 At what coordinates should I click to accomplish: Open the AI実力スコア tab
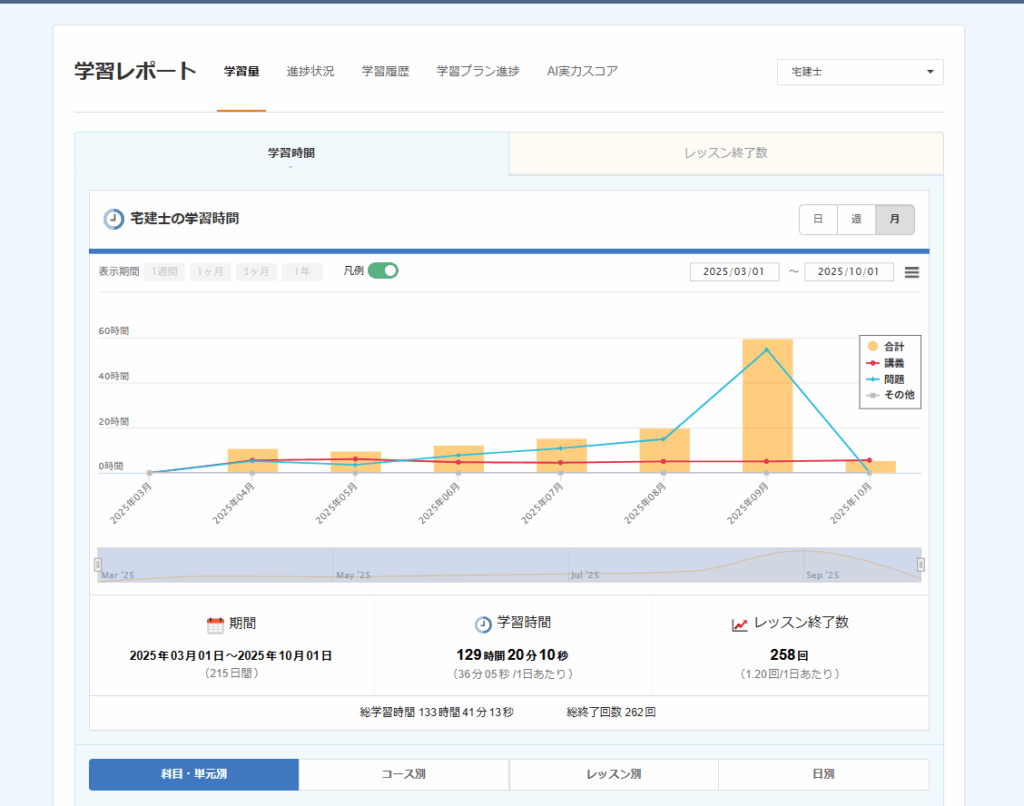(582, 72)
